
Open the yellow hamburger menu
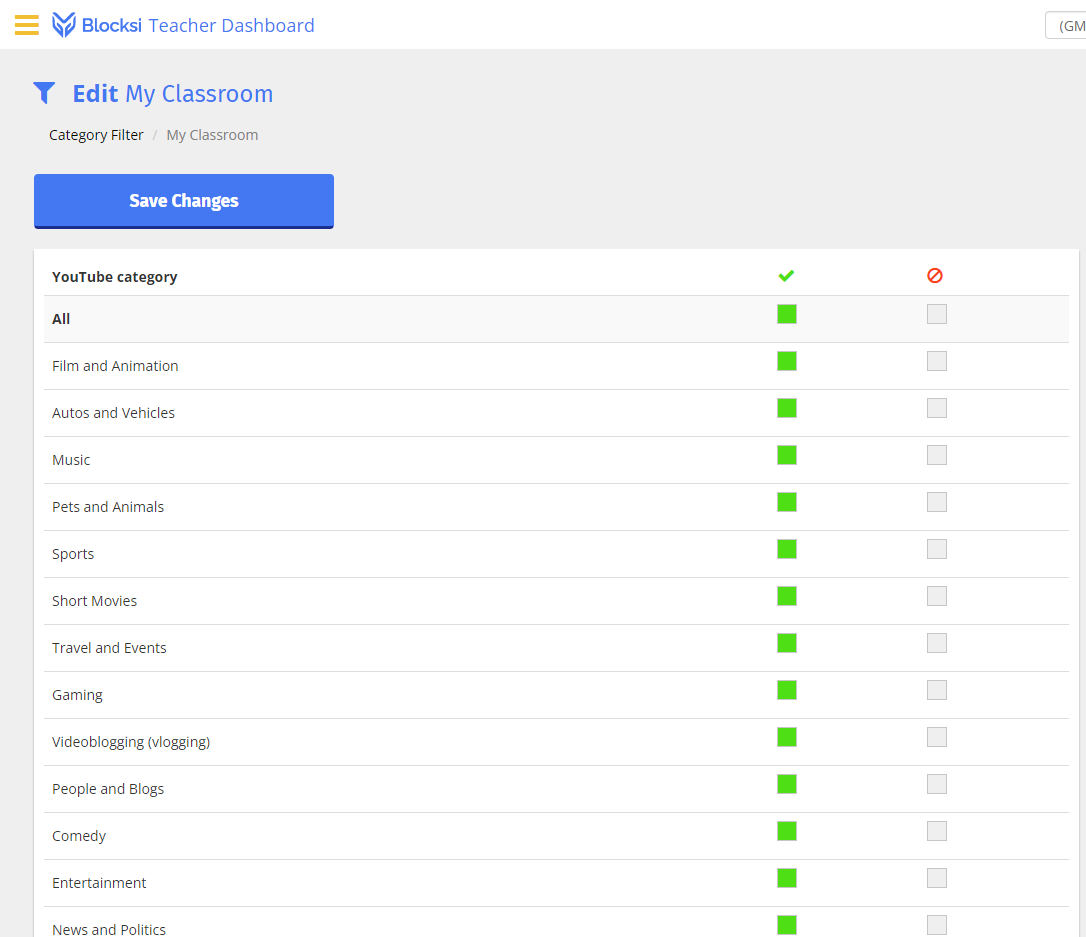click(27, 25)
